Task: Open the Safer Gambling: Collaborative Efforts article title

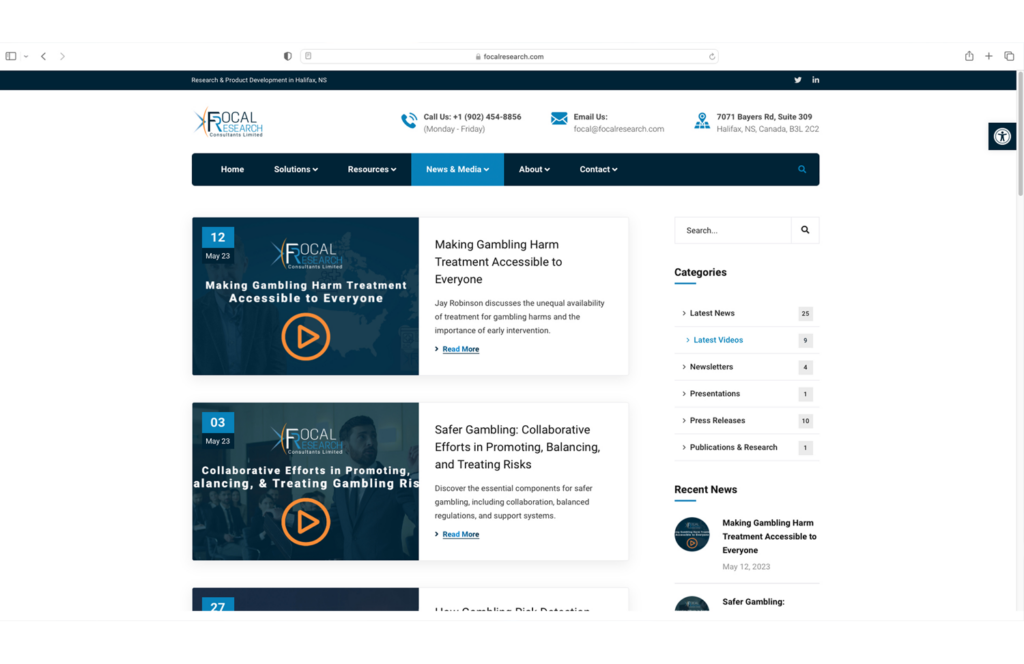Action: (x=517, y=447)
